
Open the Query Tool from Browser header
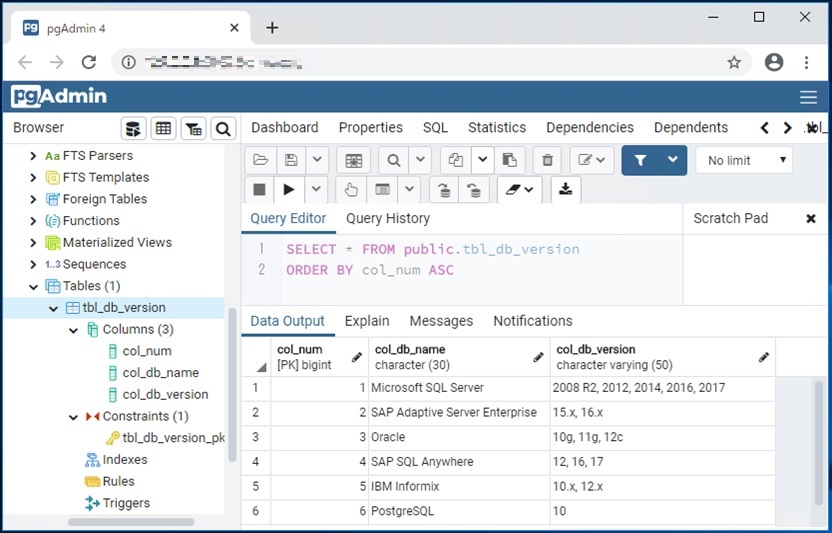point(133,128)
